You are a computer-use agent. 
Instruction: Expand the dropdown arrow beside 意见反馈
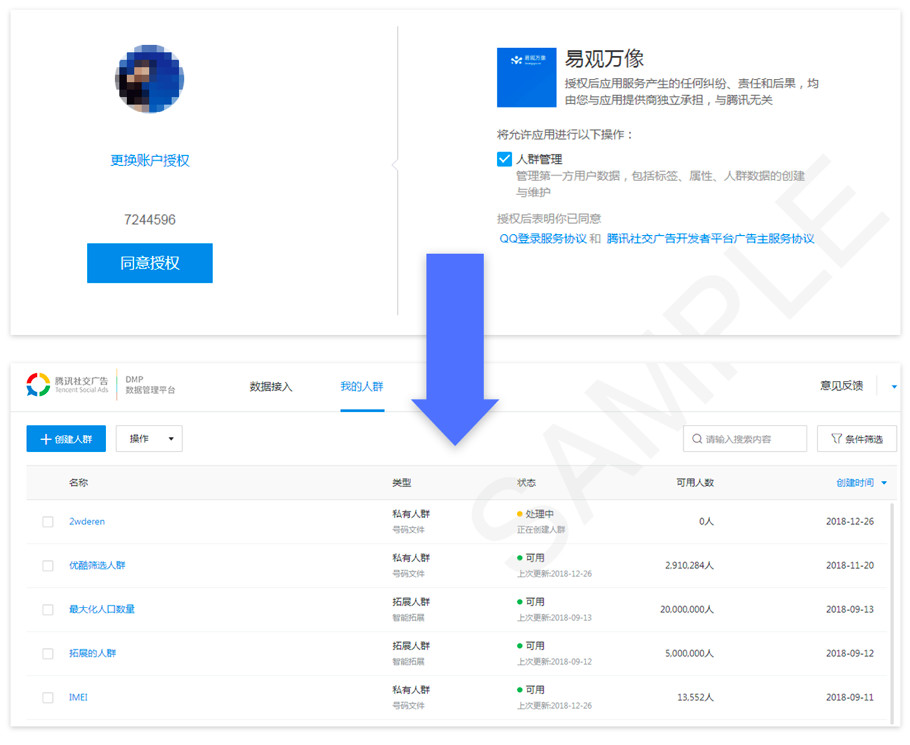click(x=894, y=386)
